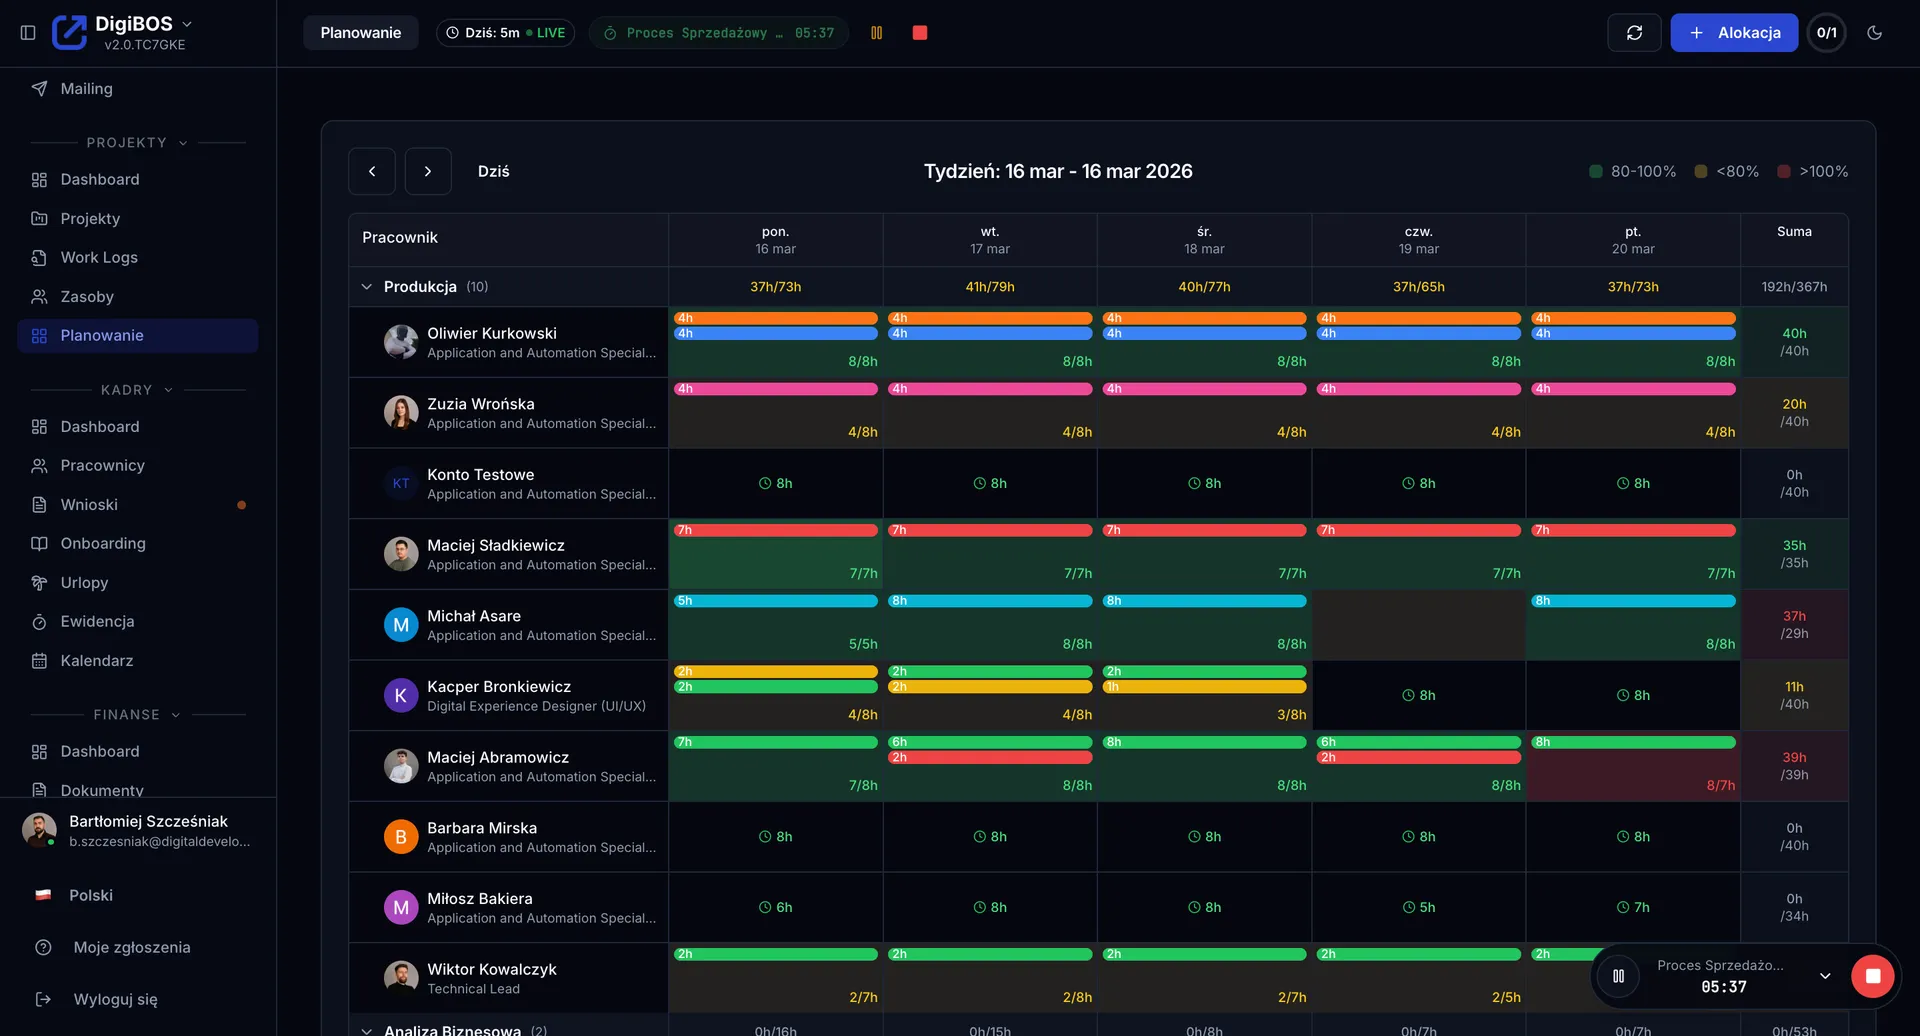The width and height of the screenshot is (1920, 1036).
Task: Open Onboarding sidebar icon
Action: 40,543
